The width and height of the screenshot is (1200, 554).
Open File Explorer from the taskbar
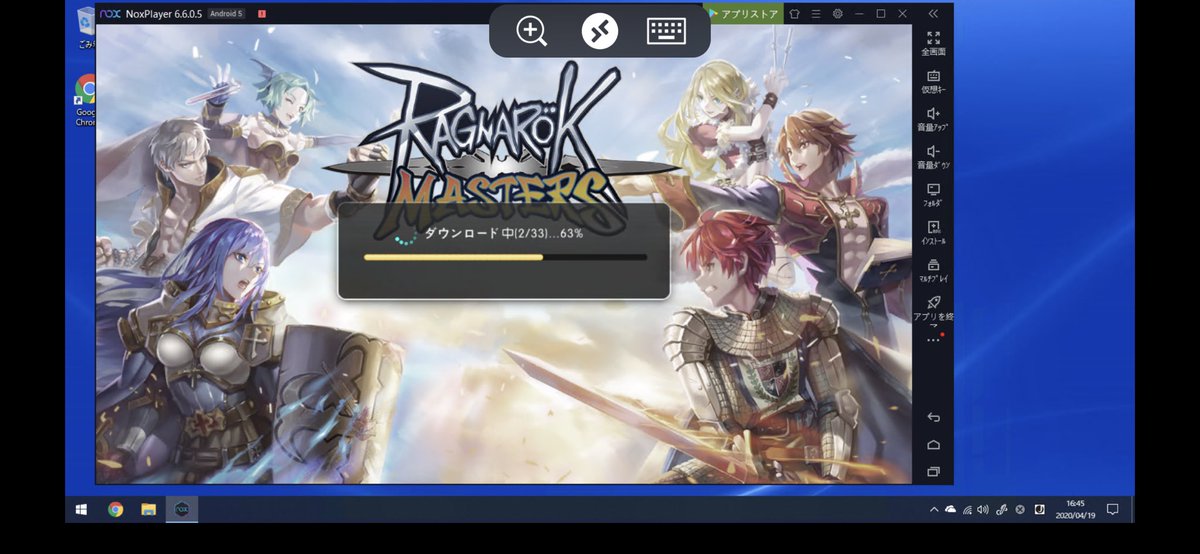pyautogui.click(x=148, y=509)
